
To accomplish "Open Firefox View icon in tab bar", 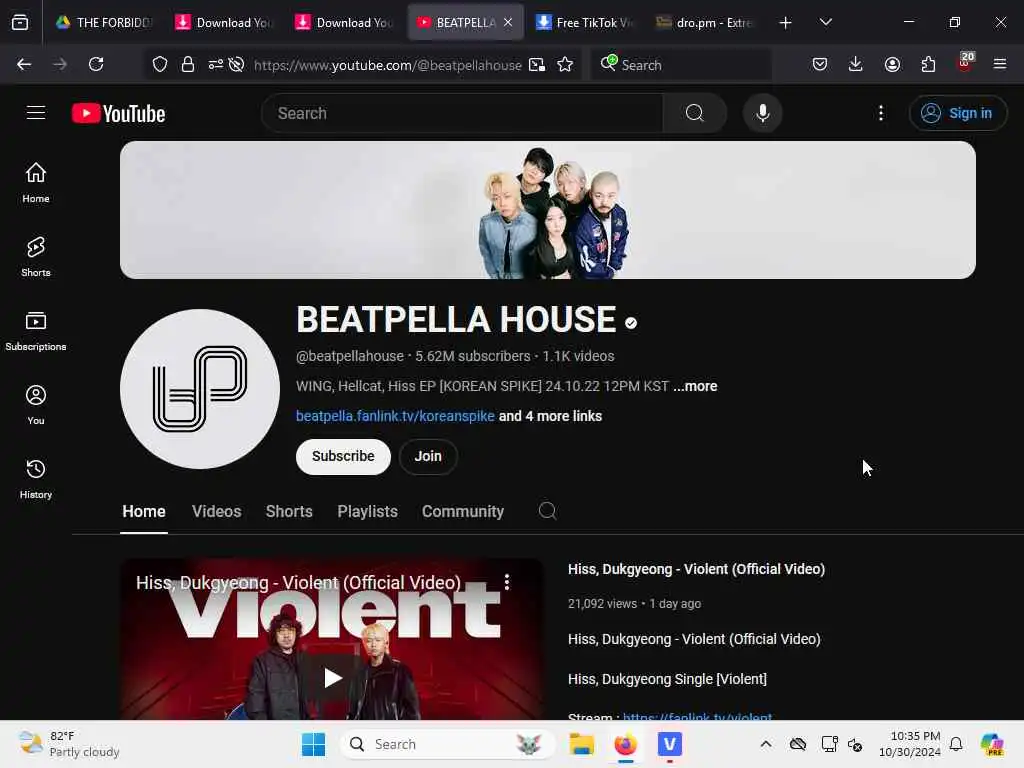I will click(20, 22).
